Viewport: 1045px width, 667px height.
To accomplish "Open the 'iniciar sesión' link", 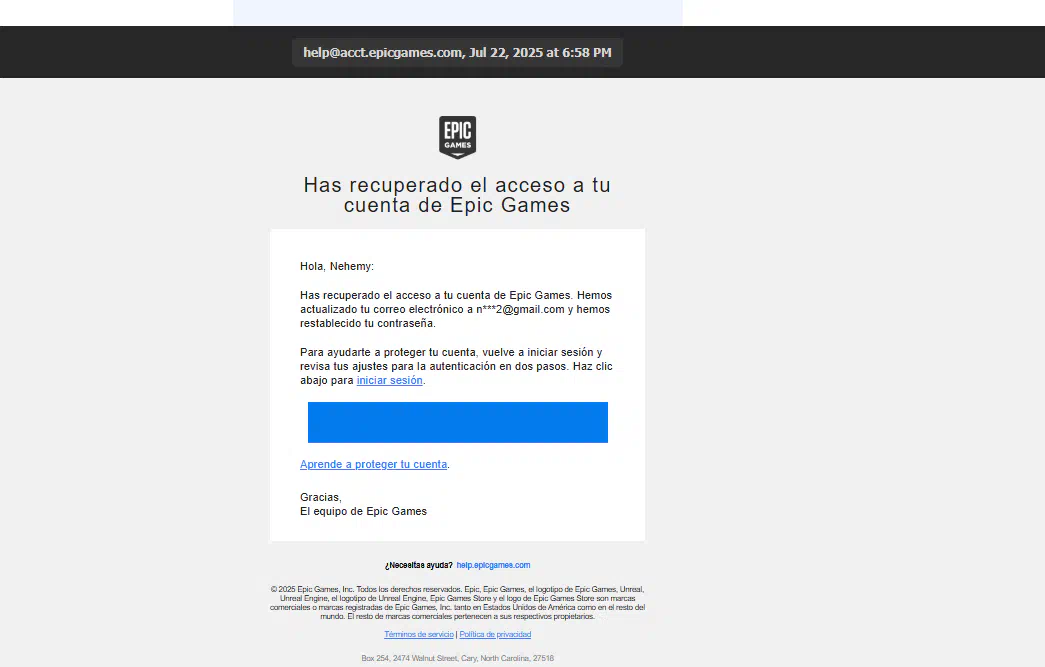I will coord(389,380).
